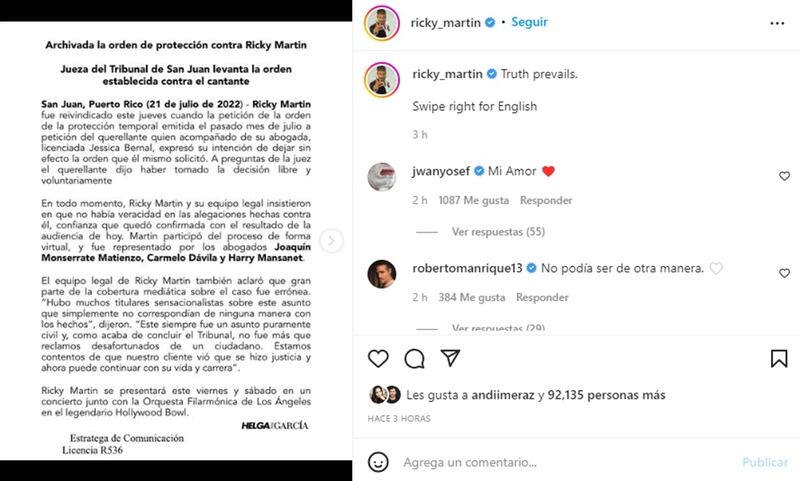
Task: Like the robertomanrique13 comment
Action: (784, 273)
